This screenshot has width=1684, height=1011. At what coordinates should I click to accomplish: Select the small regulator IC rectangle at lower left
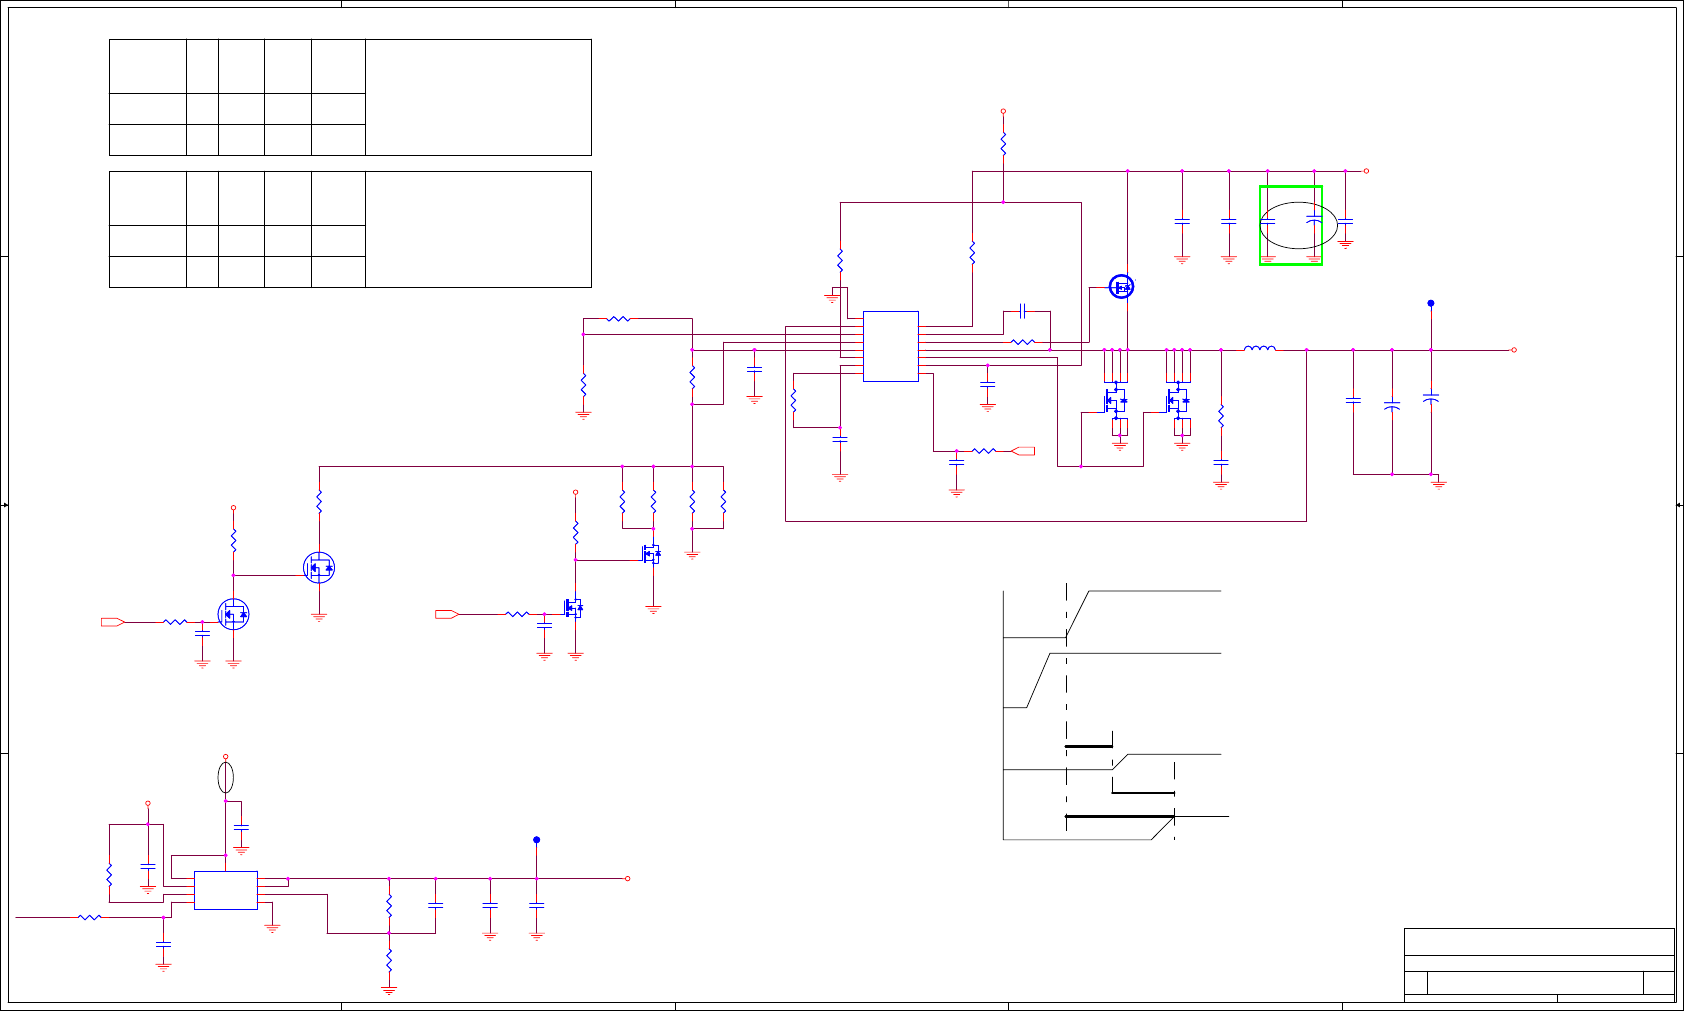tap(226, 890)
